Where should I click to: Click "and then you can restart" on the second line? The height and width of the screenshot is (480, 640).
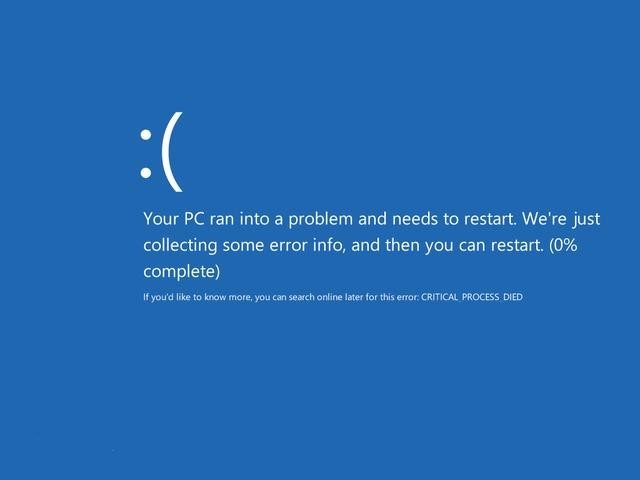point(447,245)
